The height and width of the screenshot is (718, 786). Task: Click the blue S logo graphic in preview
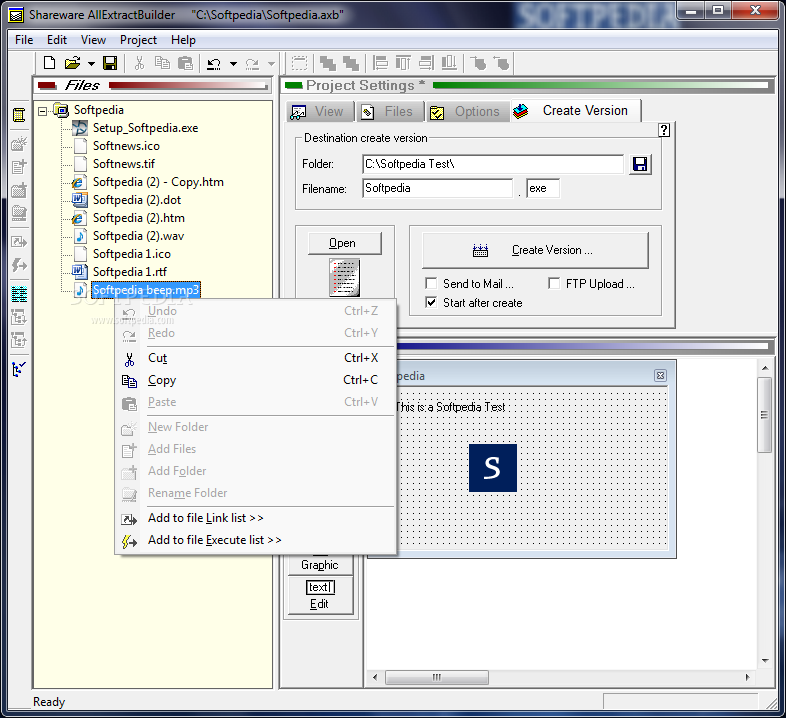coord(493,468)
